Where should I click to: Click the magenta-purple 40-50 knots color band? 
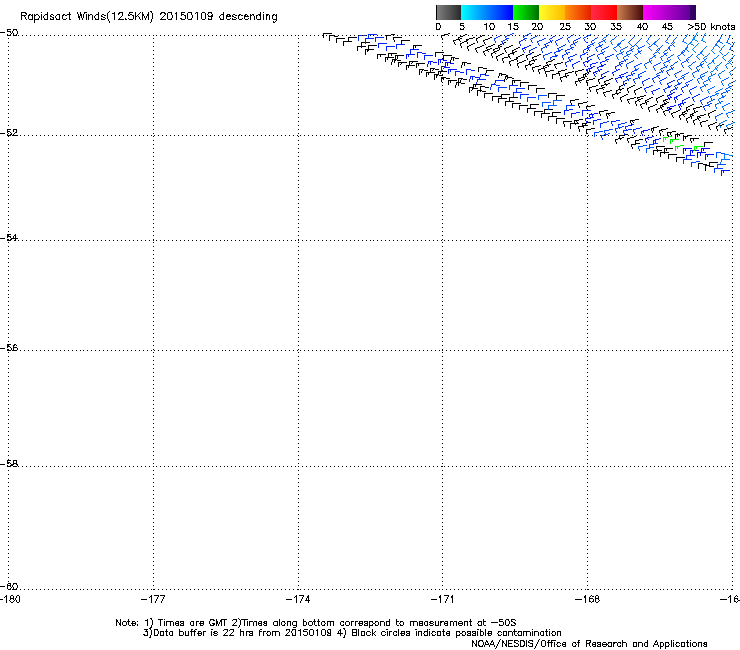(669, 12)
